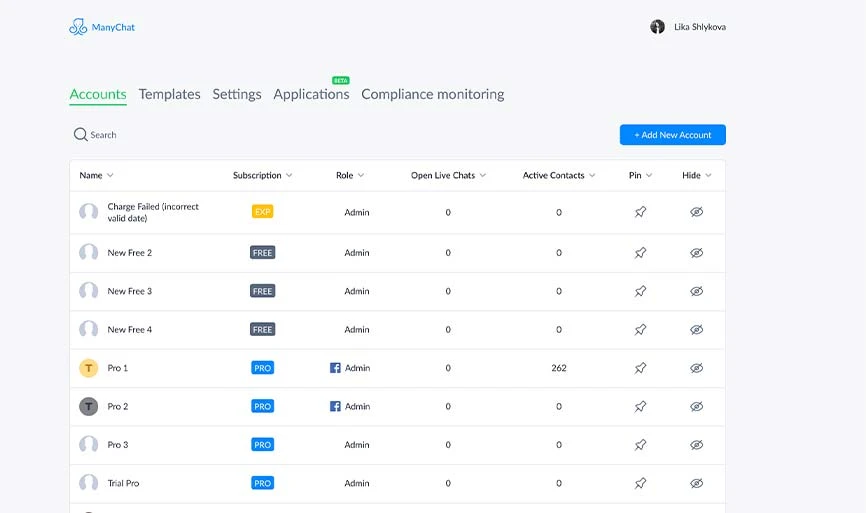Click the Pro 1 account avatar

click(89, 368)
